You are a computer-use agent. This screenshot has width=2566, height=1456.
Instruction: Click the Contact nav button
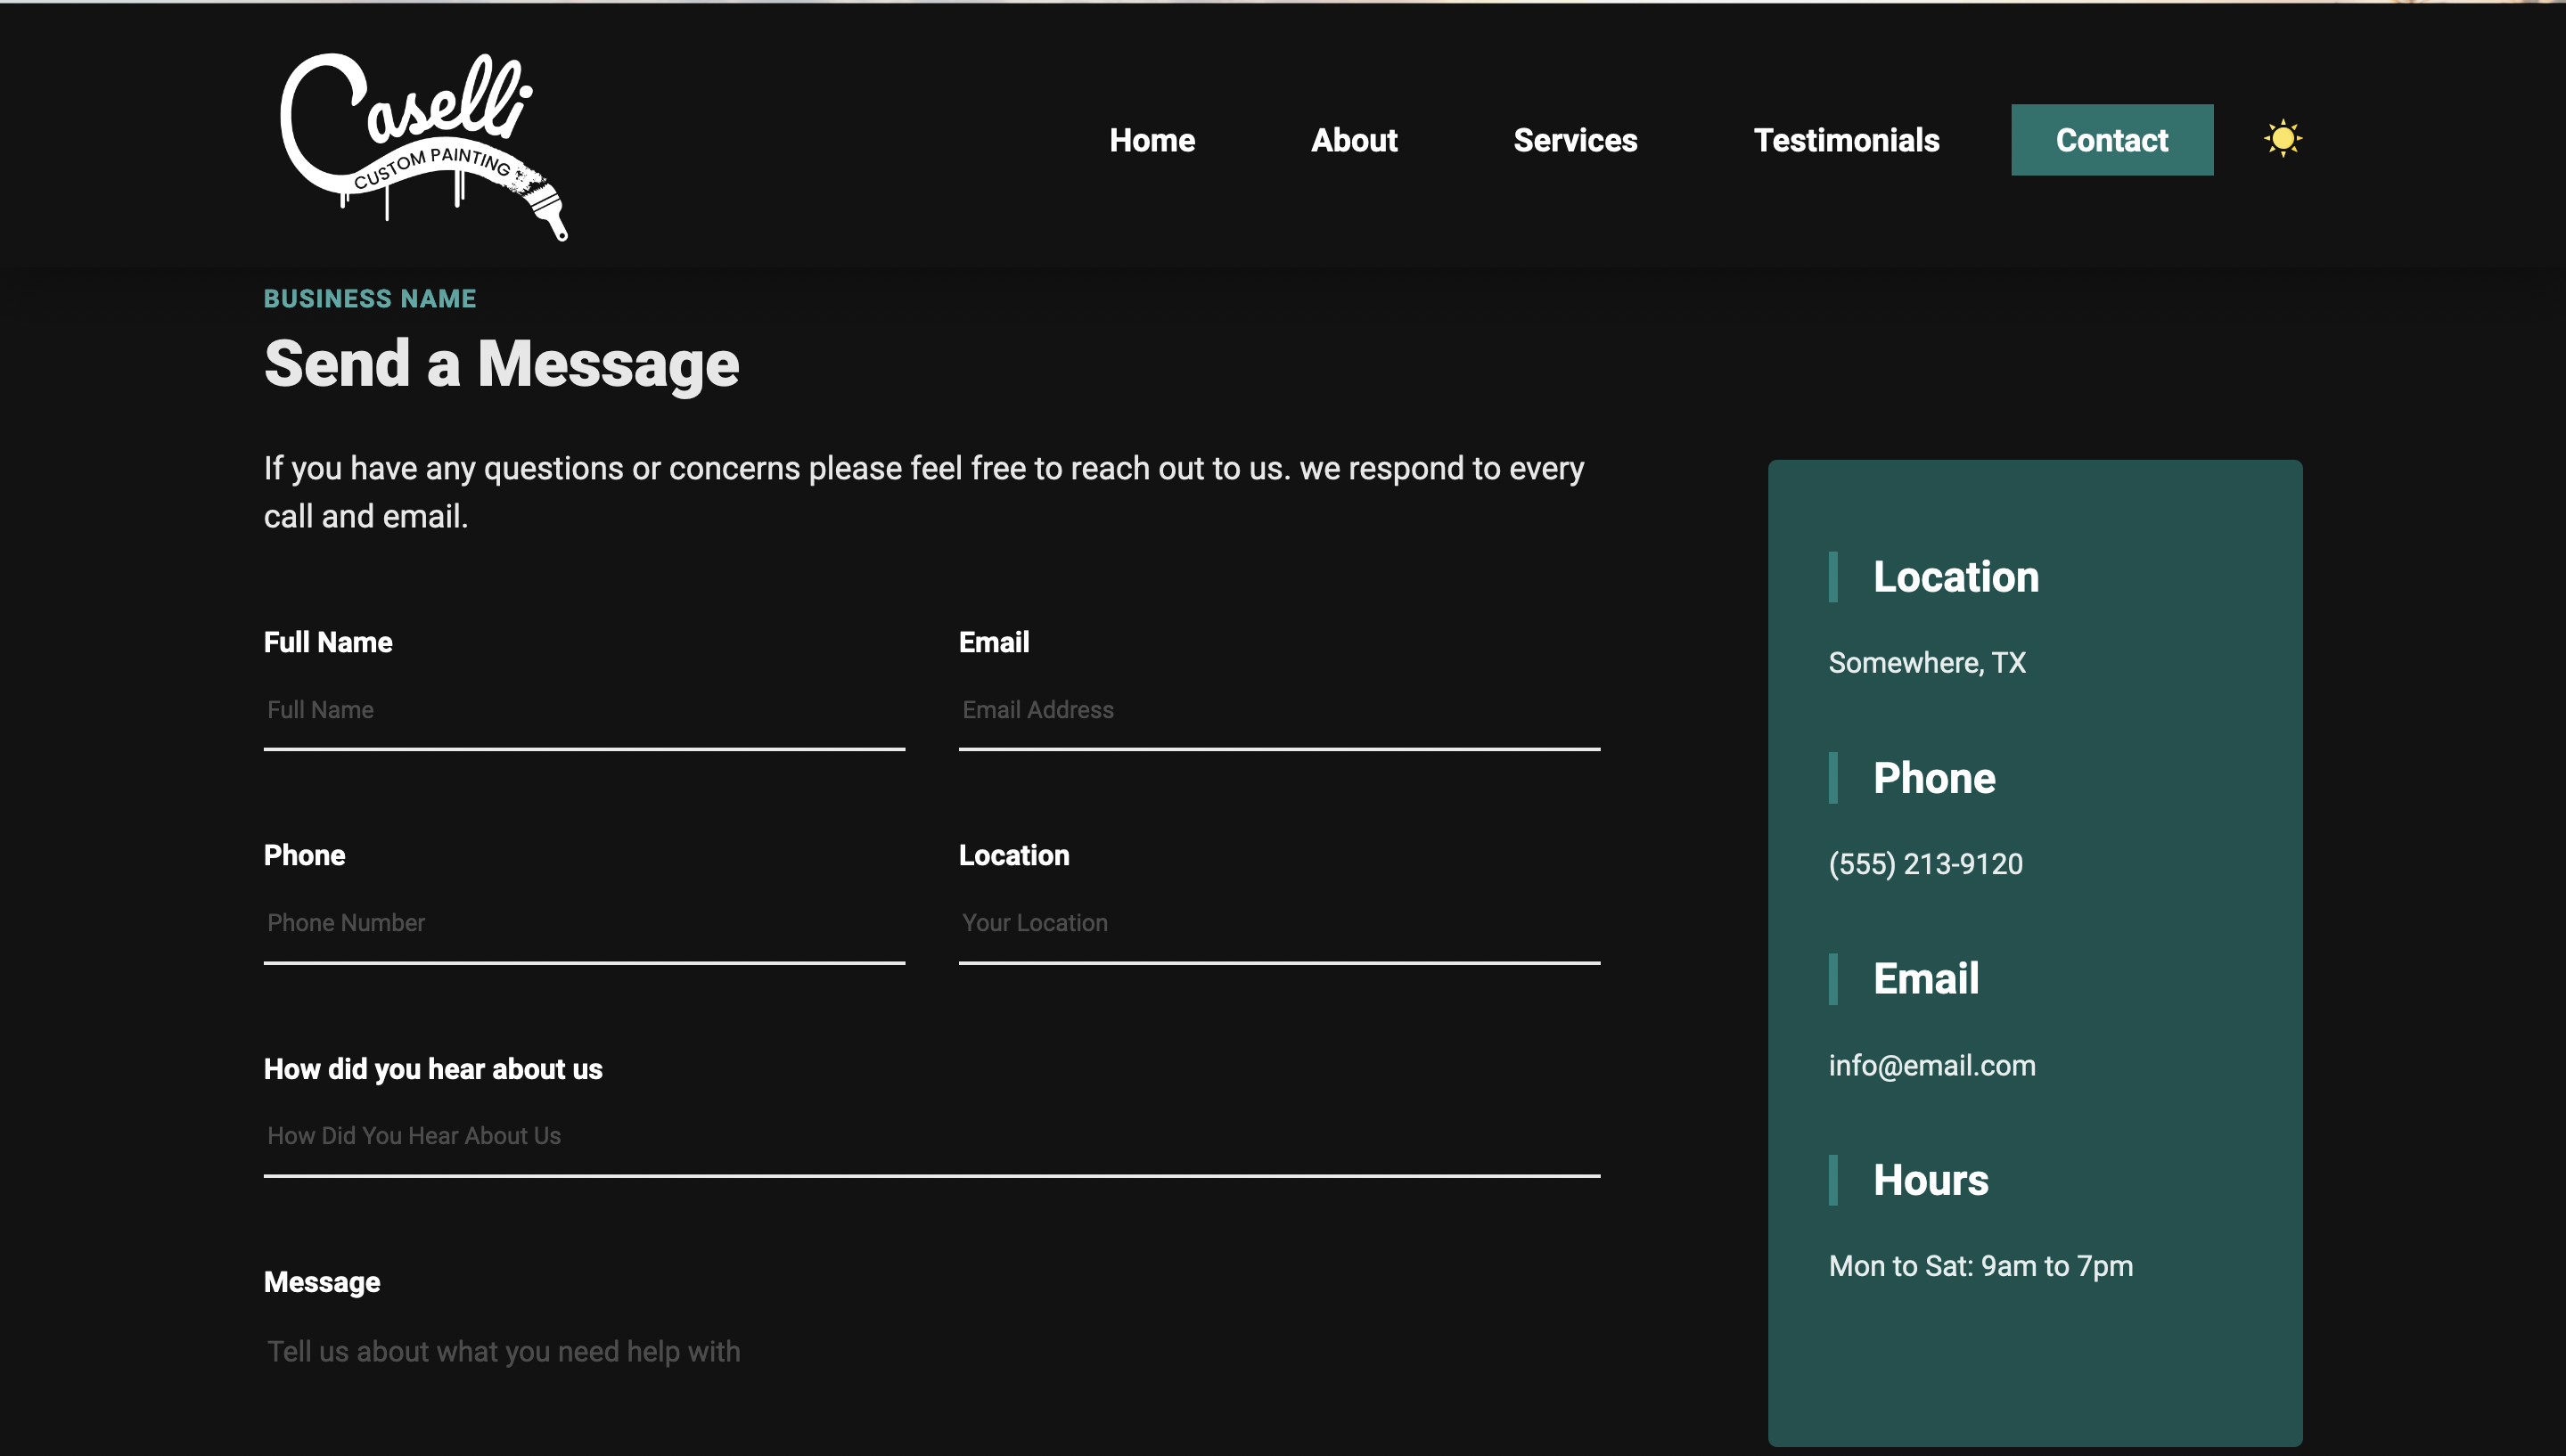[2112, 140]
